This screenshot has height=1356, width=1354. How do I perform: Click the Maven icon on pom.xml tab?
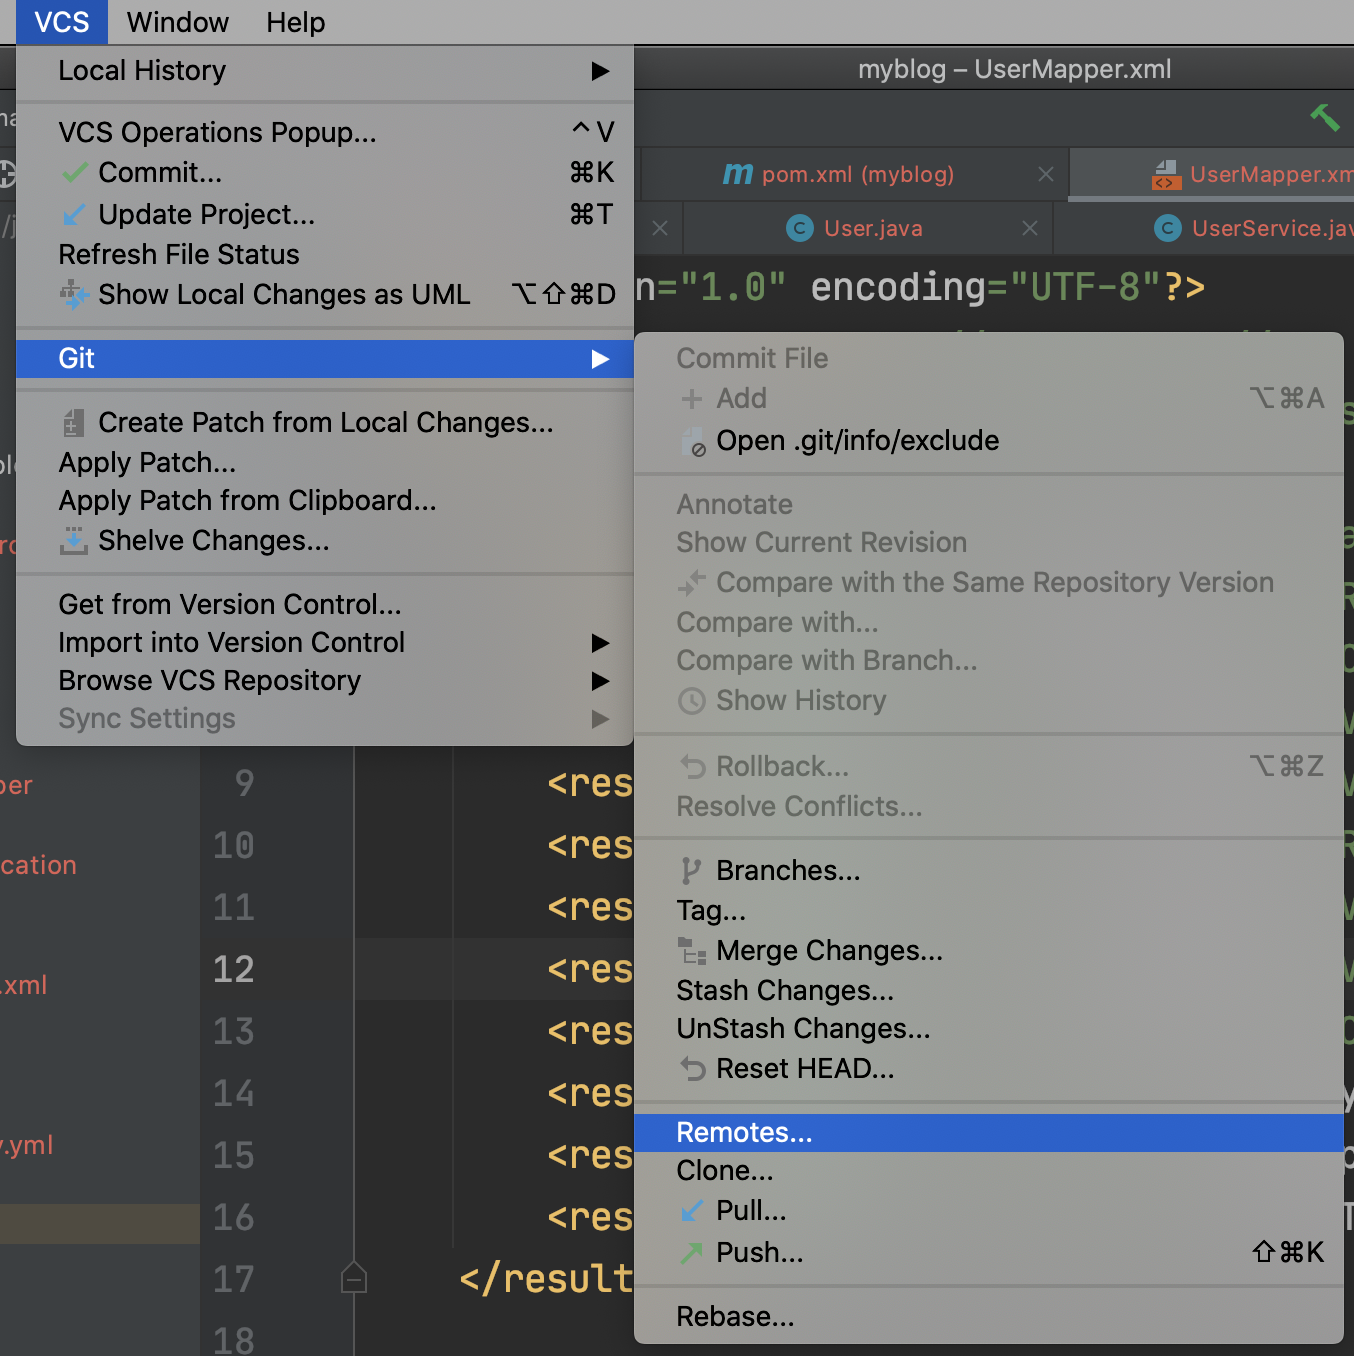point(737,174)
